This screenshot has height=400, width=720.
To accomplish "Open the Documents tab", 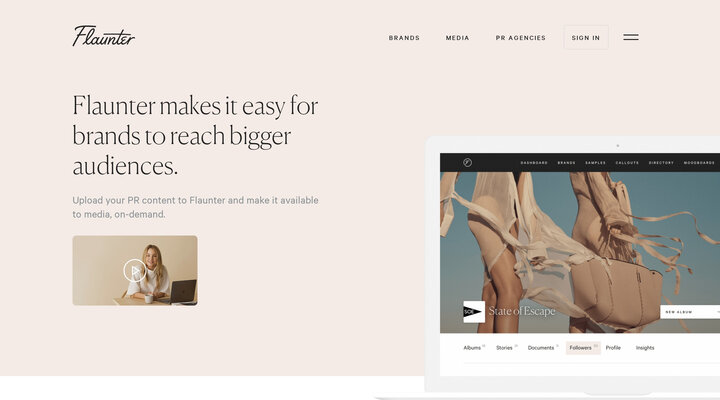I will 543,348.
